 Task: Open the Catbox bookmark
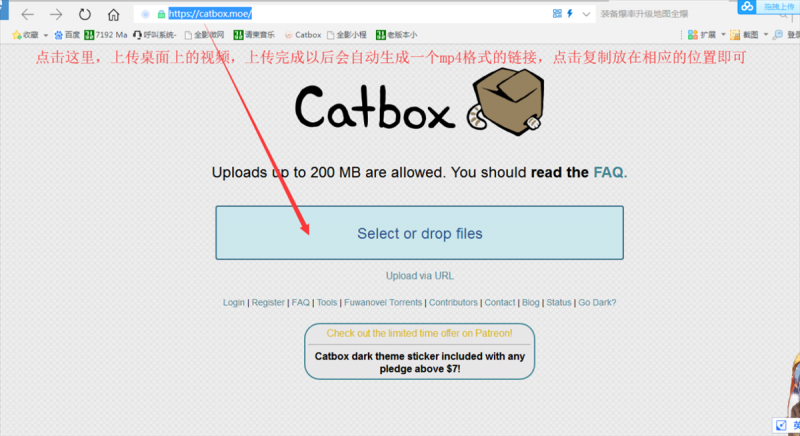click(x=303, y=35)
